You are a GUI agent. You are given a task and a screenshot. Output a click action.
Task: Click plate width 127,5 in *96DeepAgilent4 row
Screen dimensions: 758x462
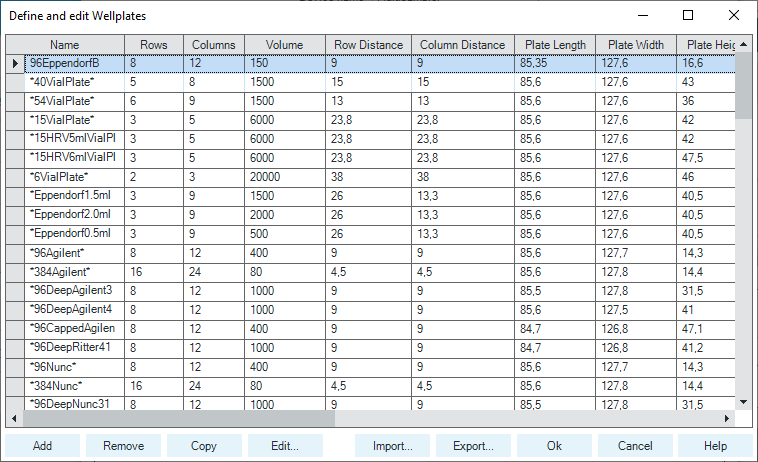(636, 310)
